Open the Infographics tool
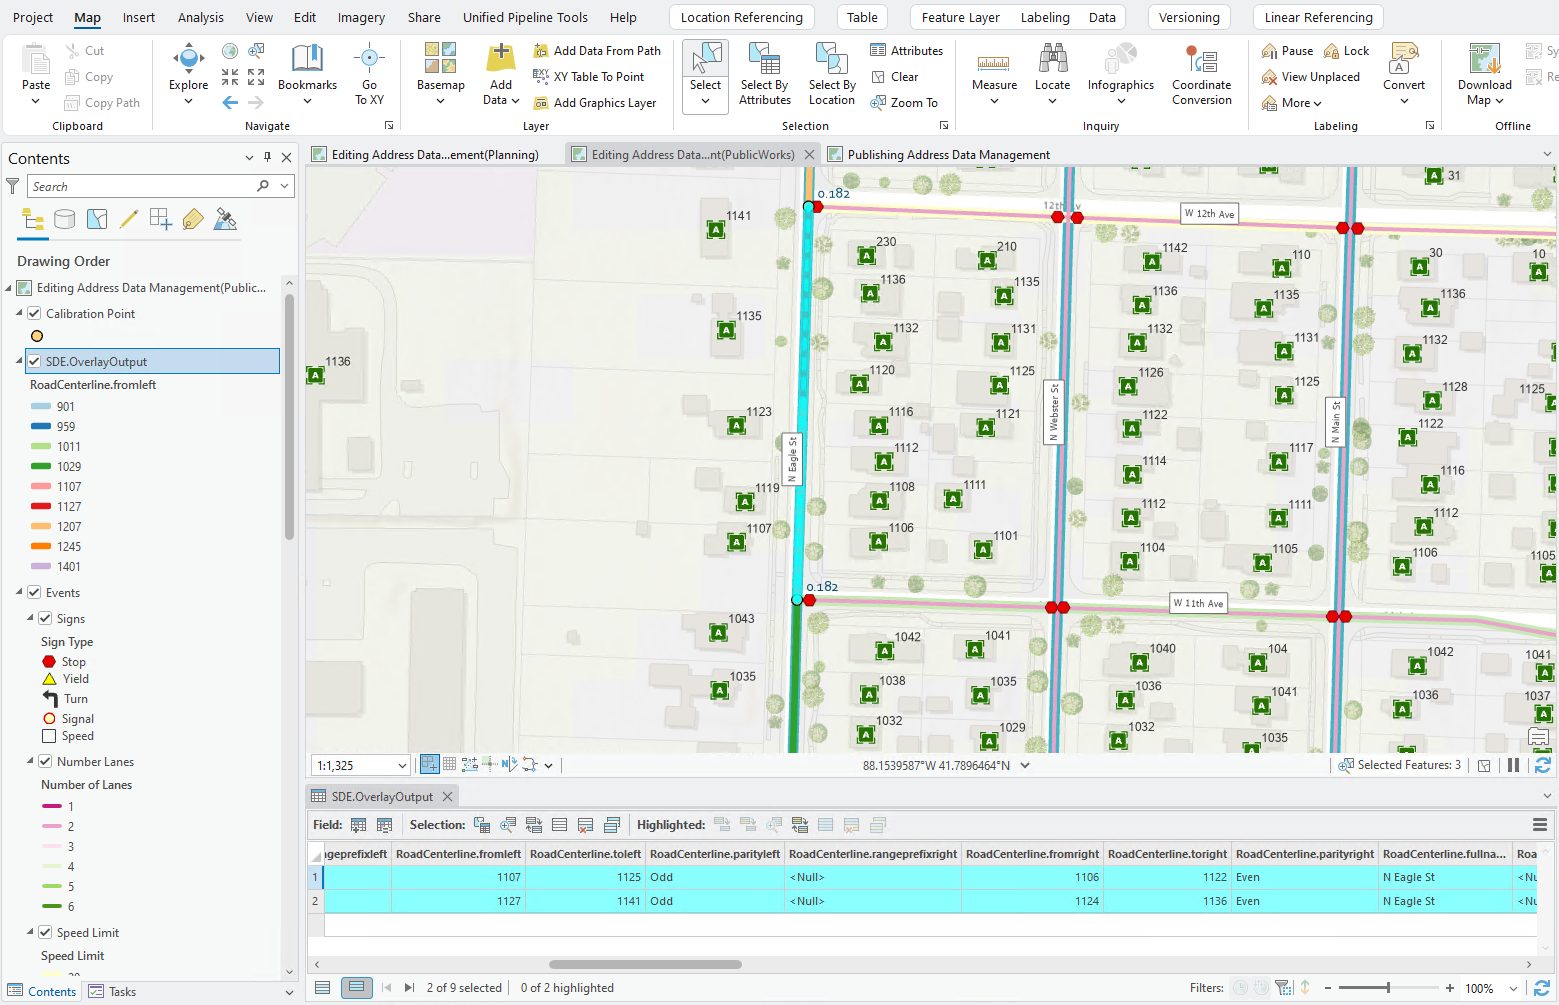Image resolution: width=1559 pixels, height=1005 pixels. 1120,60
